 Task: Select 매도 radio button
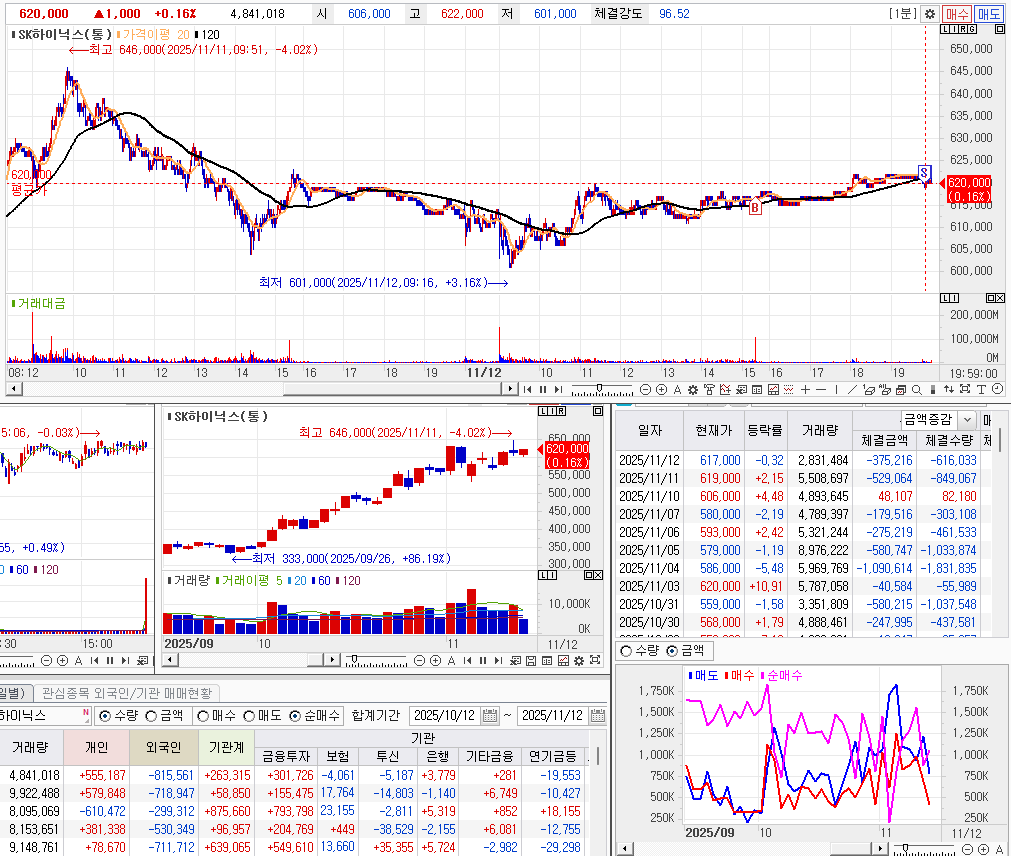point(250,715)
